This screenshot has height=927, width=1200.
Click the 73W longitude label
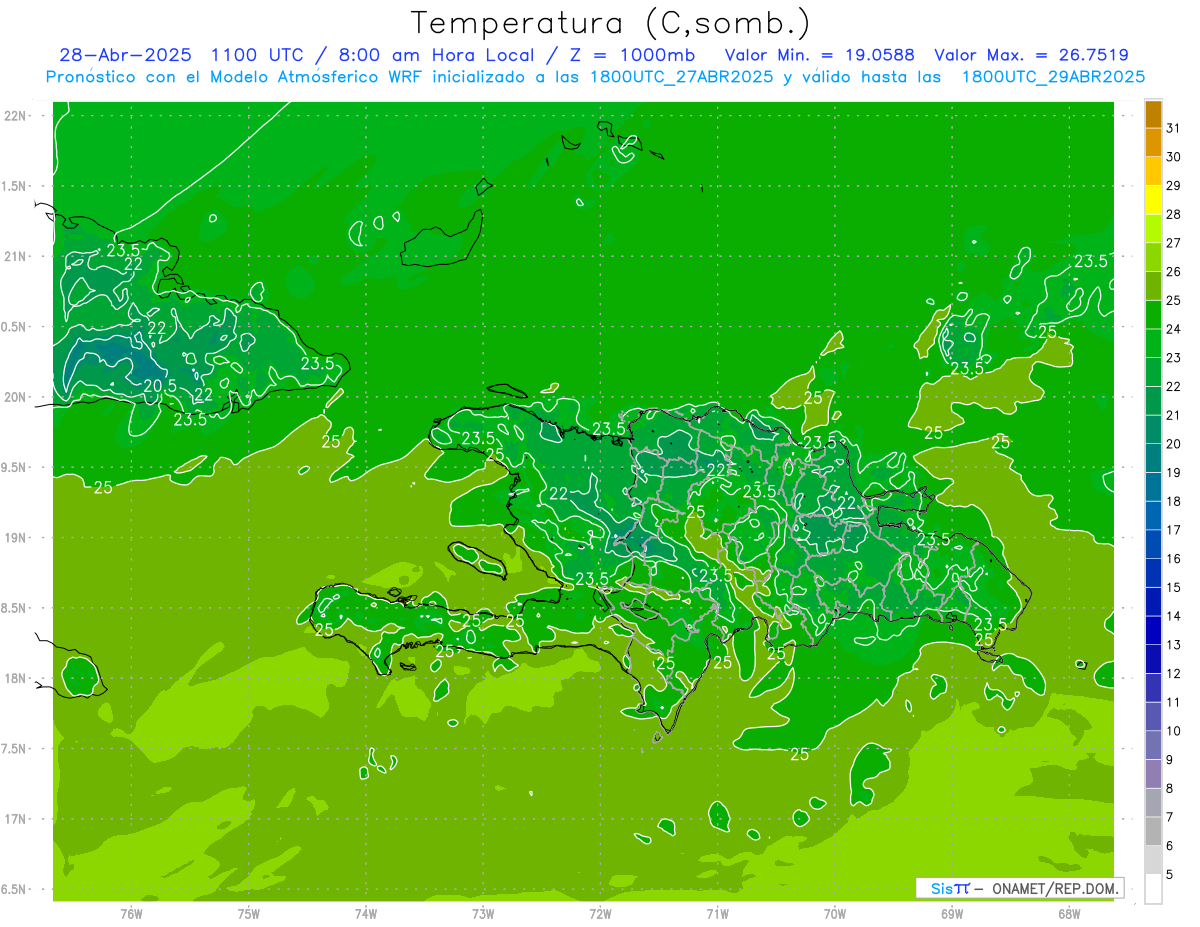pos(483,914)
